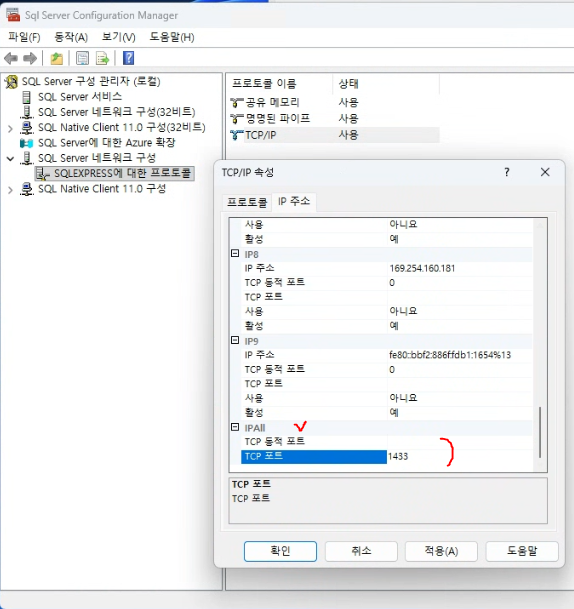Click the SQLEXPRESS에 대한 프로토콜 icon
Image resolution: width=574 pixels, height=609 pixels.
(43, 174)
